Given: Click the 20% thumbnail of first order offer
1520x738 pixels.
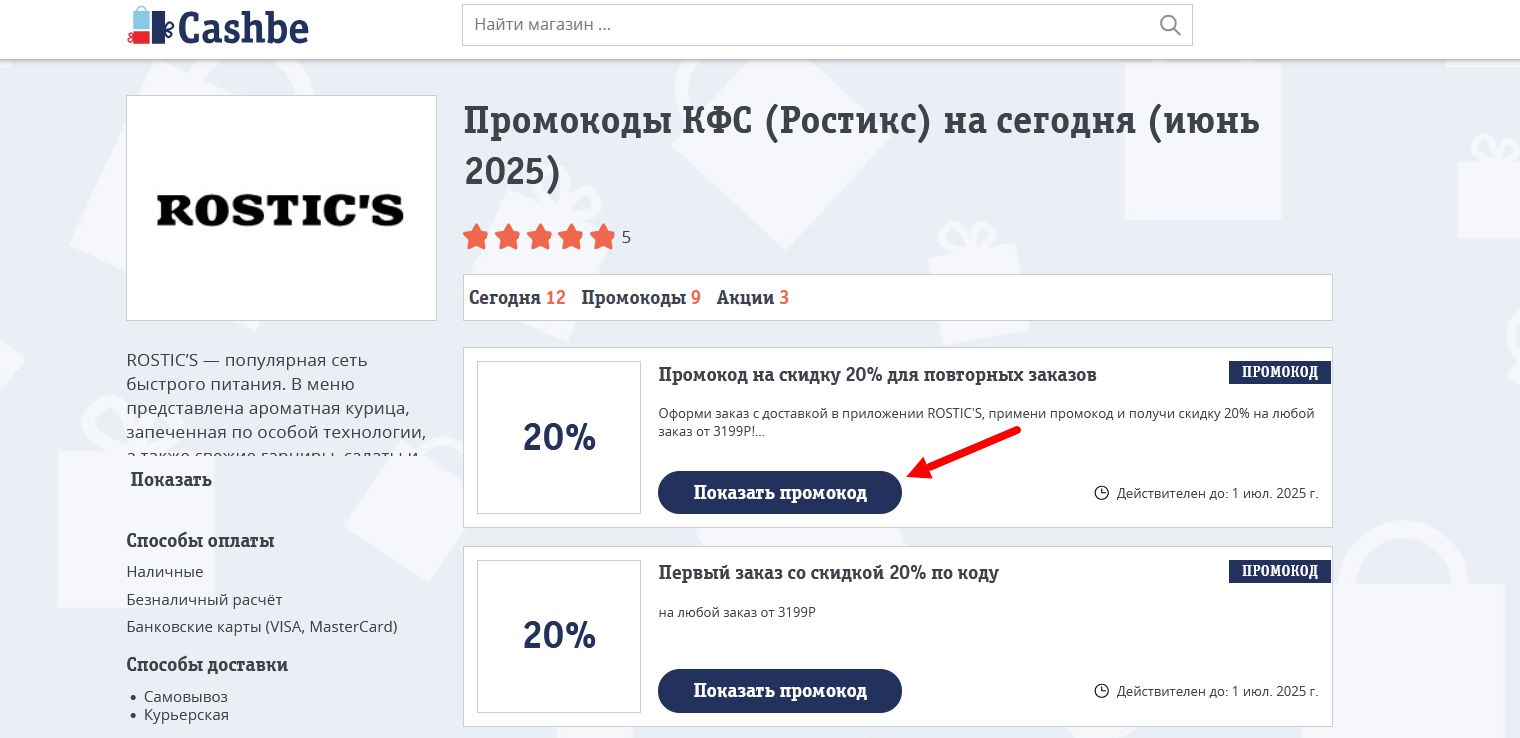Looking at the screenshot, I should click(x=559, y=636).
